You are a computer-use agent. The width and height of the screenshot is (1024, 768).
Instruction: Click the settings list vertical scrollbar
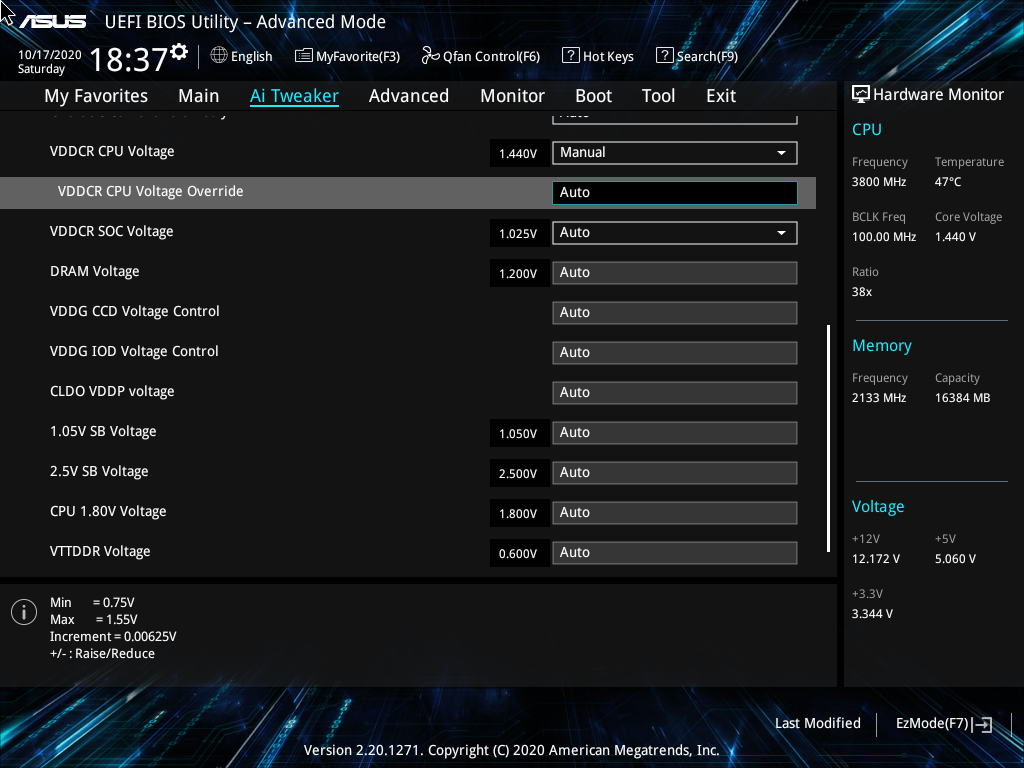tap(828, 438)
